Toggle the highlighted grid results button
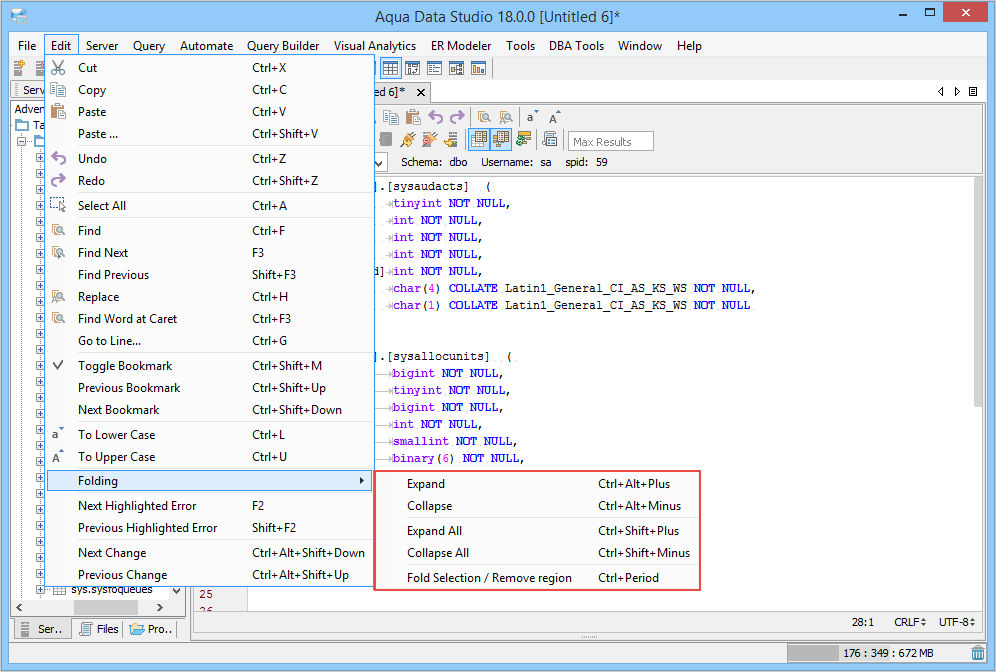996x672 pixels. pyautogui.click(x=479, y=140)
